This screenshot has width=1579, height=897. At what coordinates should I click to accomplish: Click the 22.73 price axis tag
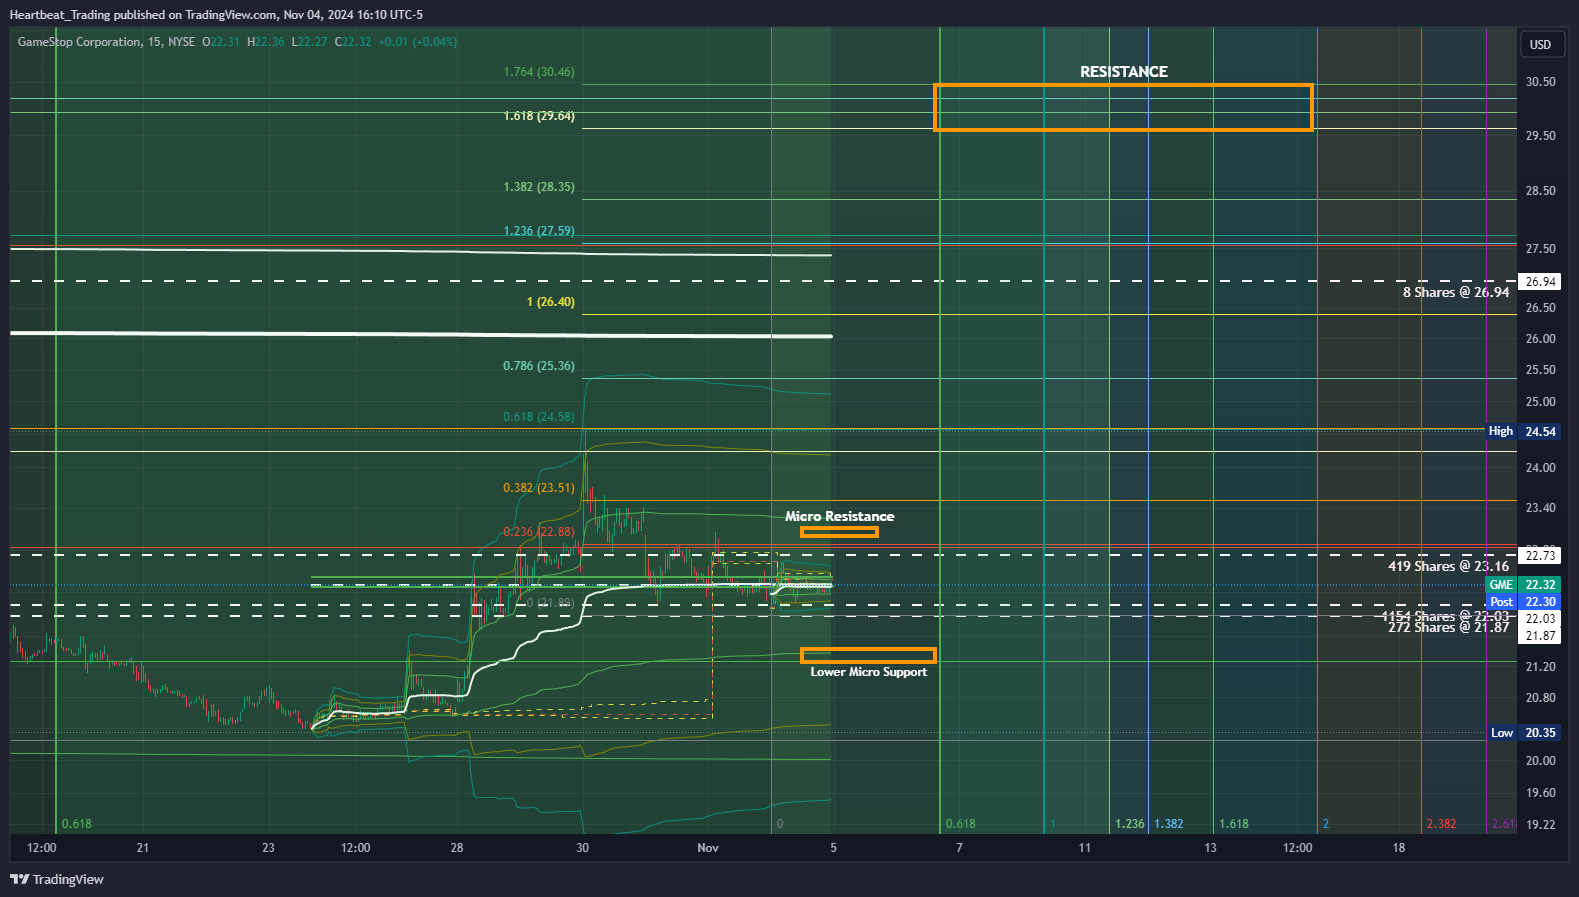pos(1540,556)
